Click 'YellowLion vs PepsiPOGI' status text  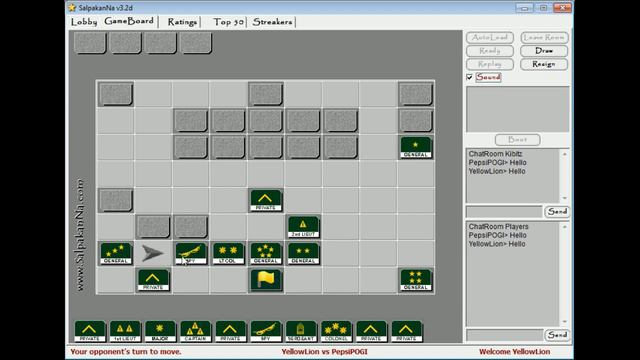click(324, 352)
